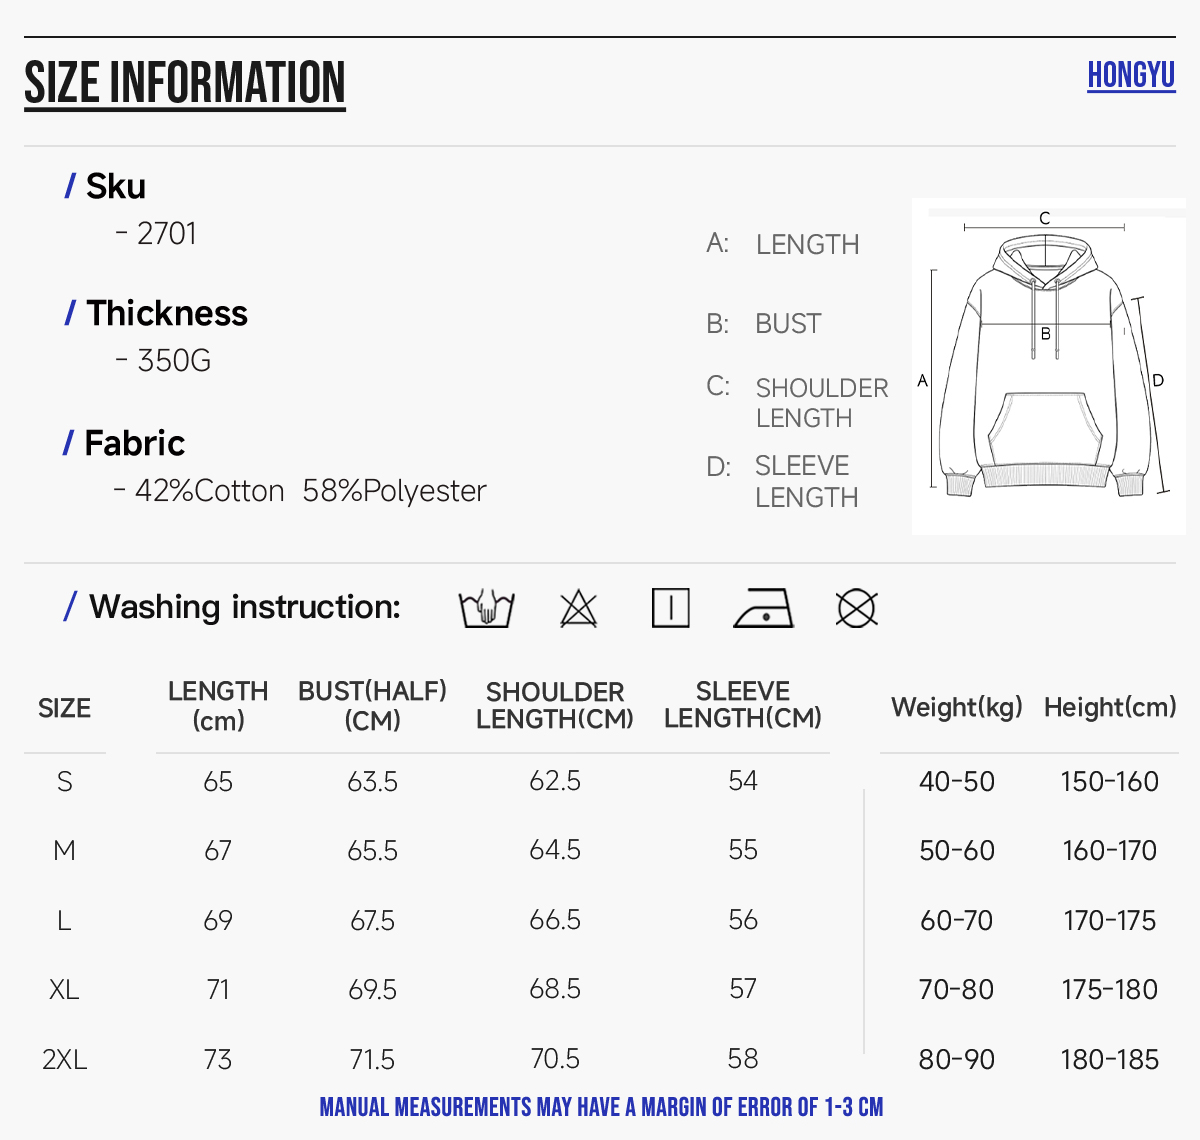Screen dimensions: 1200x1140
Task: Open the HONGYU brand link
Action: 1131,75
